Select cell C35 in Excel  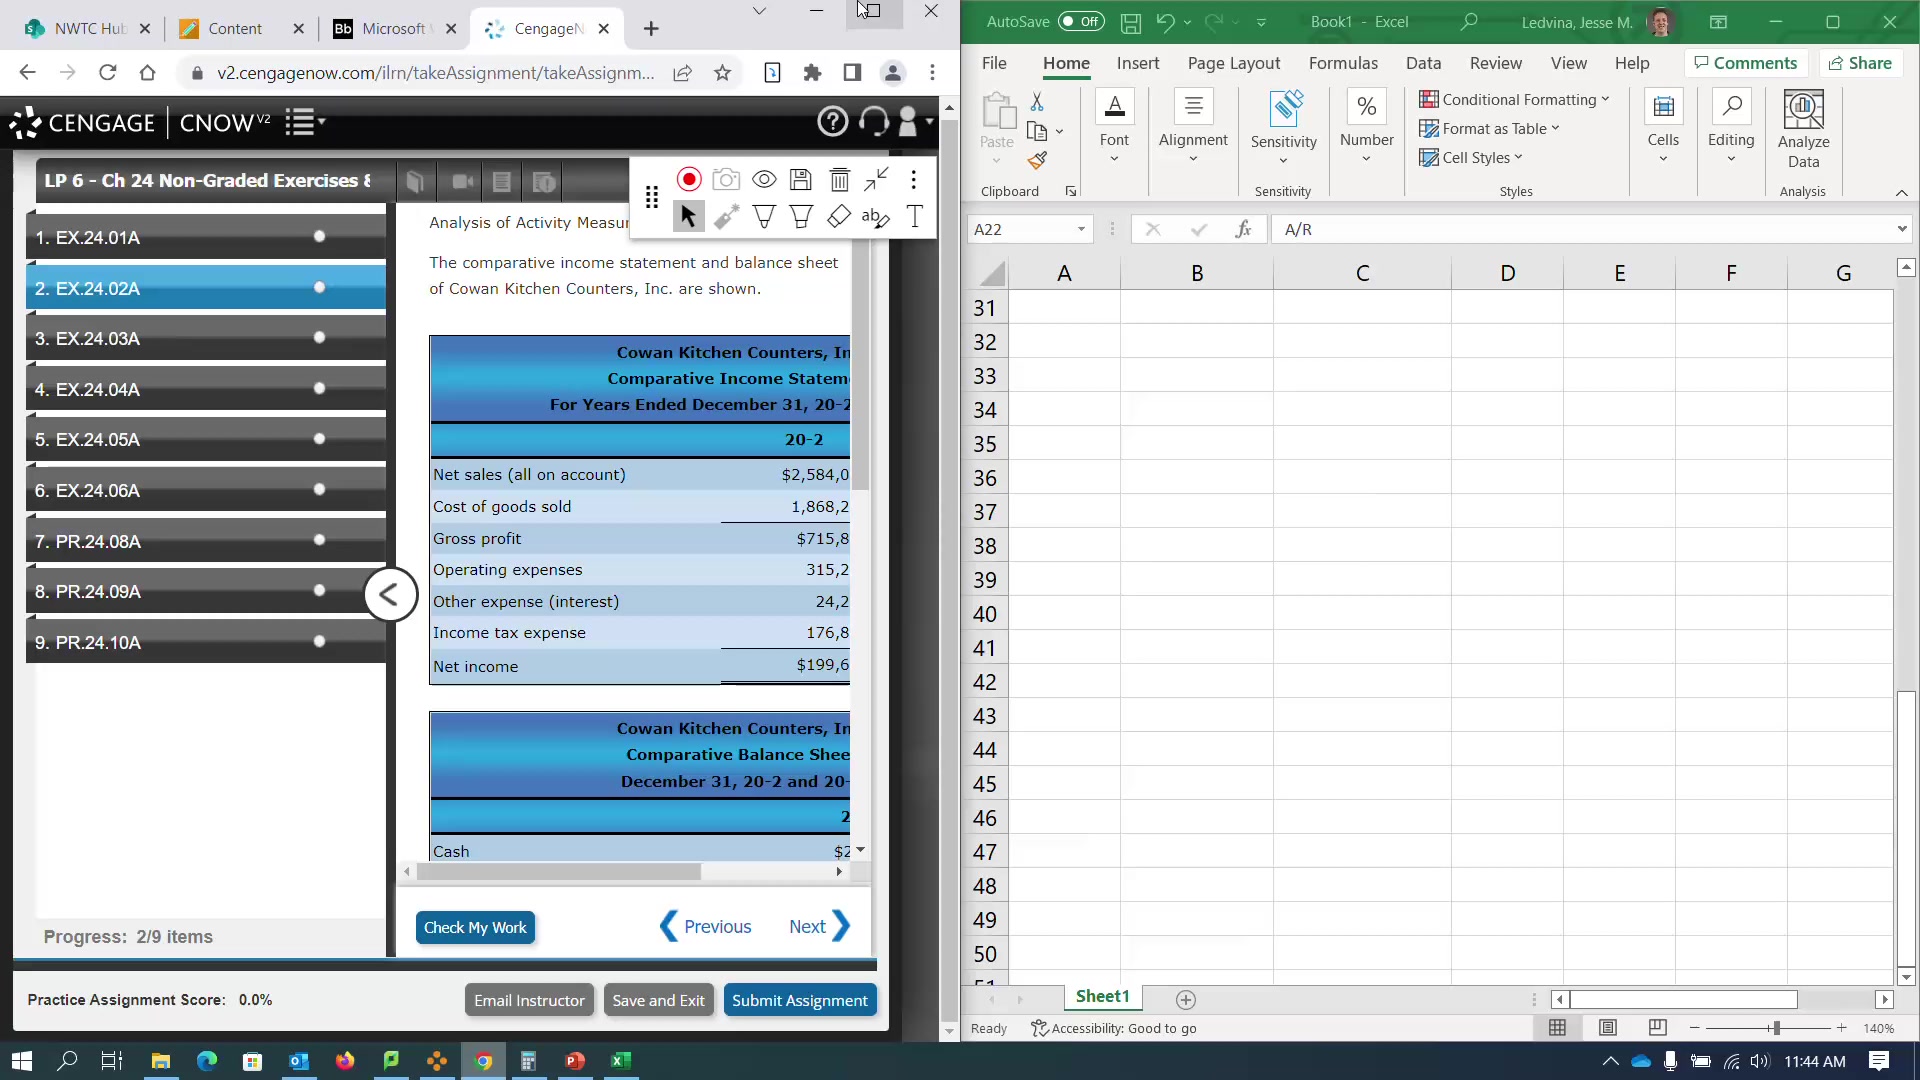coord(1362,444)
